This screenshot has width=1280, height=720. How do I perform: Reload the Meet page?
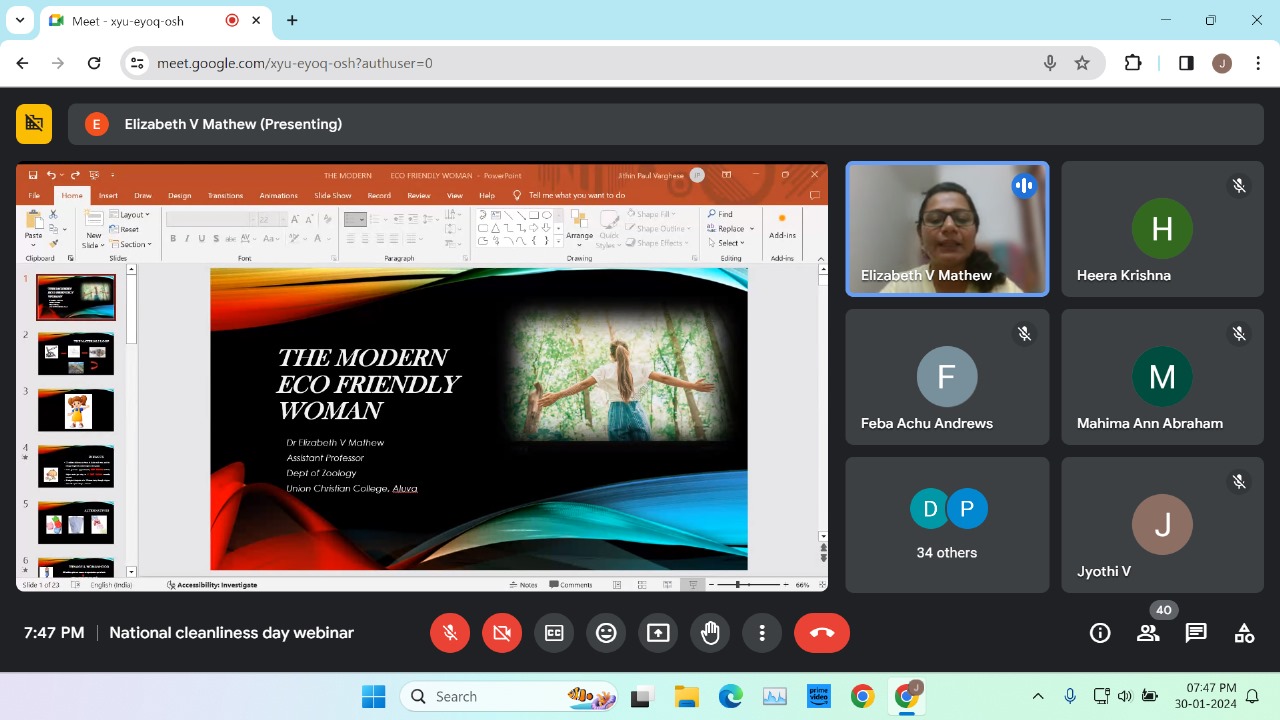[x=94, y=63]
